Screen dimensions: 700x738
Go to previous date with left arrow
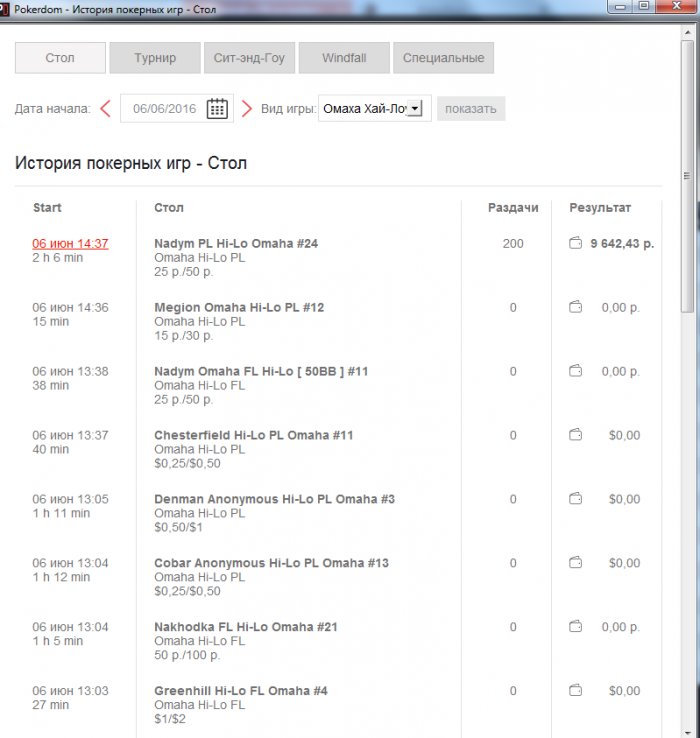pyautogui.click(x=105, y=109)
